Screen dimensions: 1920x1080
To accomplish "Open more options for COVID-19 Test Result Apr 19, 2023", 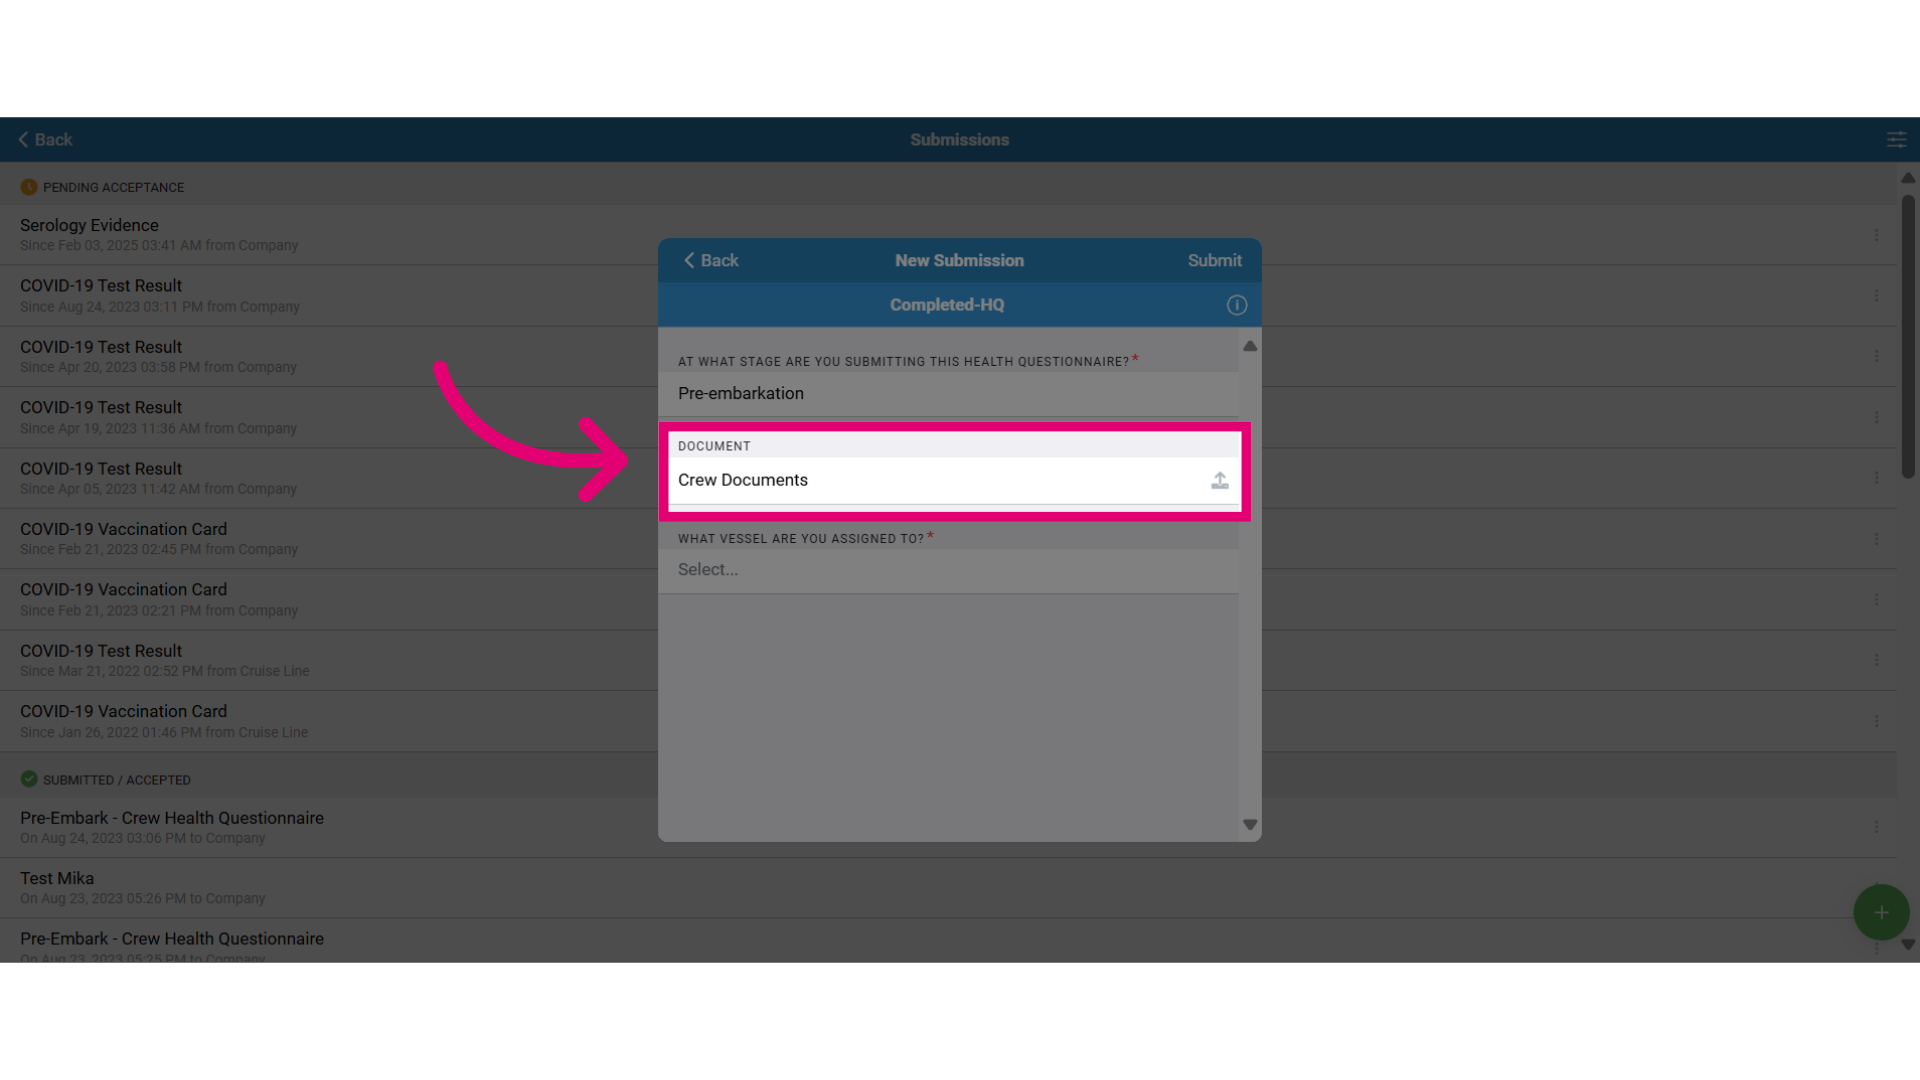I will coord(1876,417).
